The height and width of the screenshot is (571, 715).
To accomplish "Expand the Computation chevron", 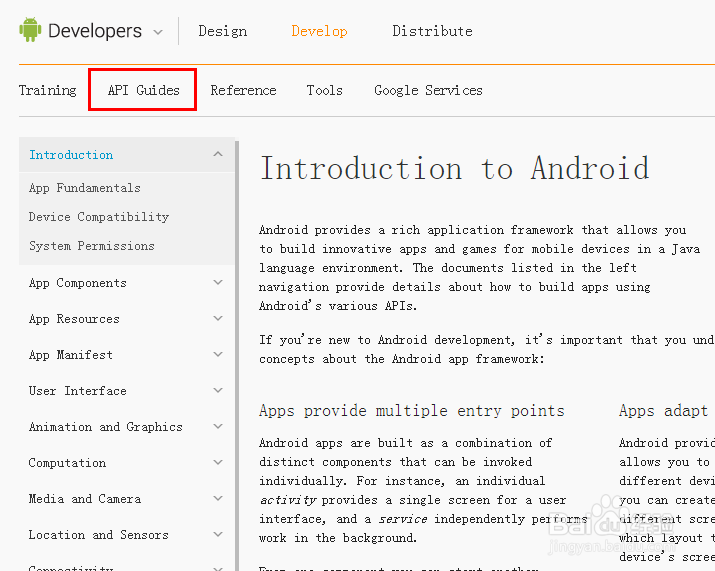I will (x=218, y=462).
